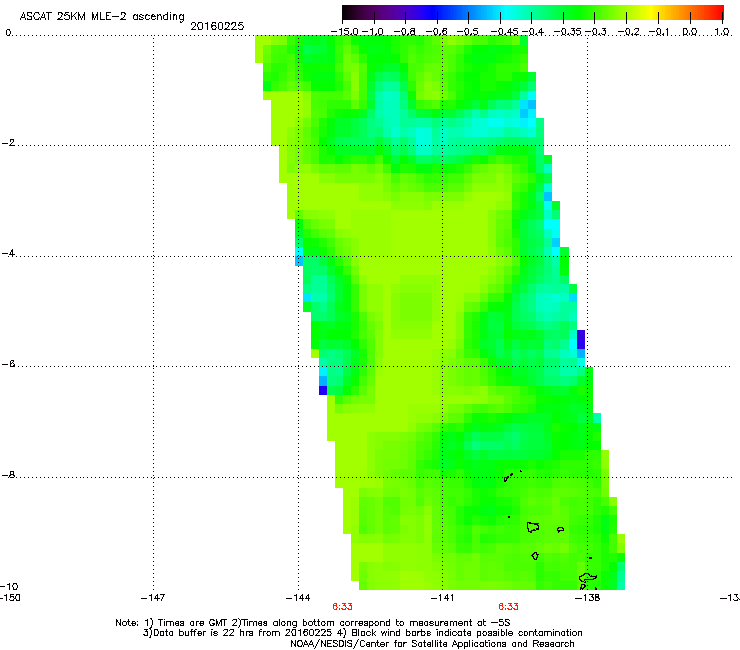
Task: Click the "-0.8" color bar label
Action: click(404, 32)
